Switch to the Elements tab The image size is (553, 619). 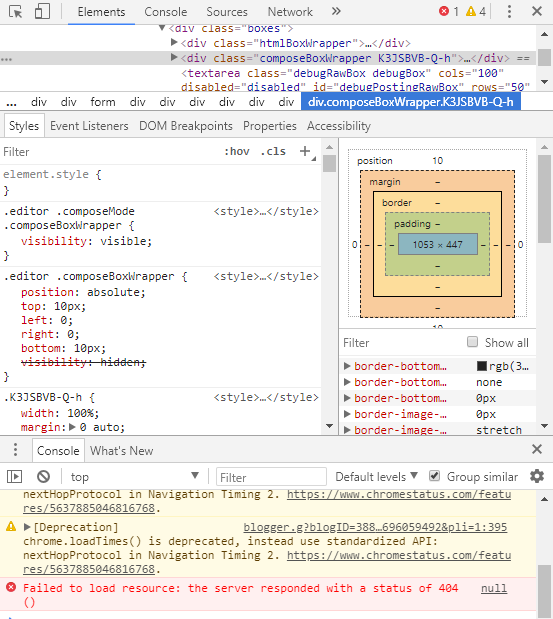(101, 12)
